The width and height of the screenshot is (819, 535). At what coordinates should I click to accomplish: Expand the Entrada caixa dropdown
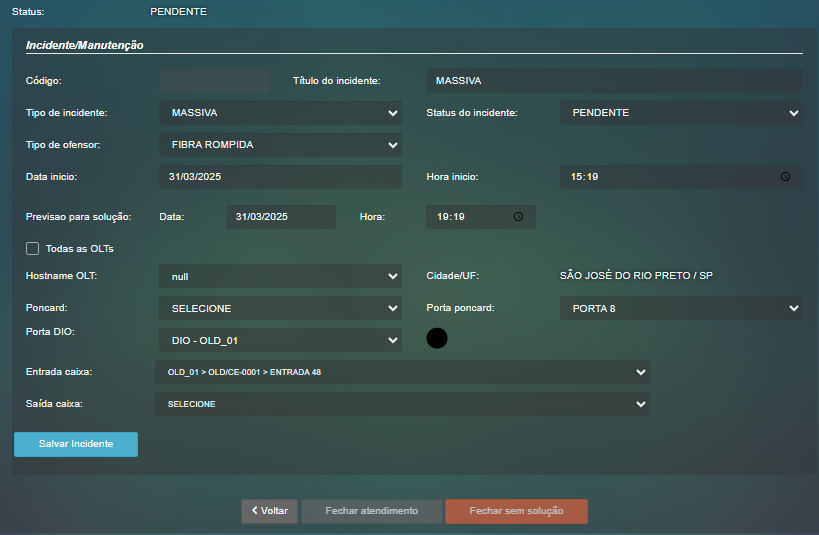(x=402, y=372)
